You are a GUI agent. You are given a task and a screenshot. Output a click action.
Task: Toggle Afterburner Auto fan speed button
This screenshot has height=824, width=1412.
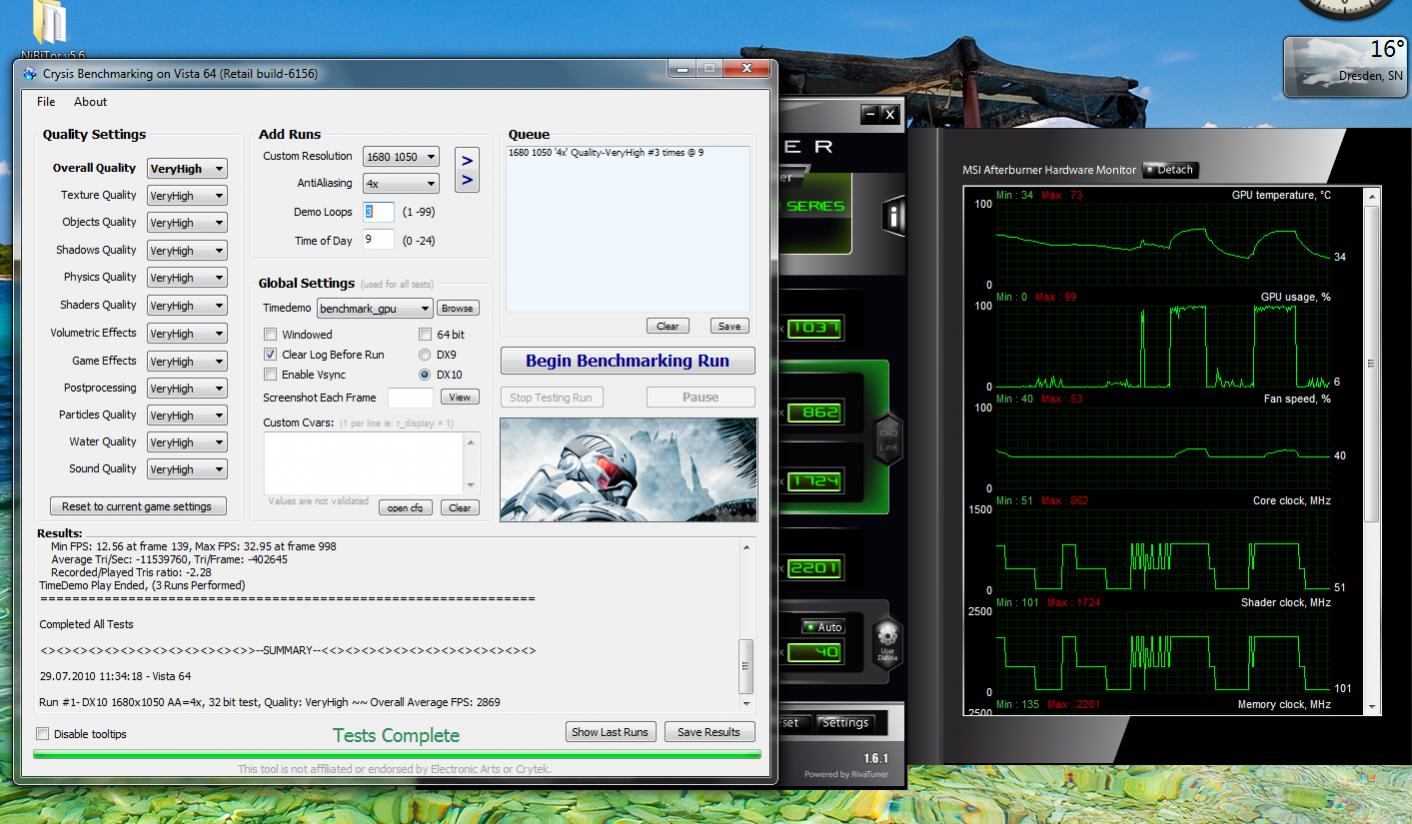pyautogui.click(x=824, y=627)
